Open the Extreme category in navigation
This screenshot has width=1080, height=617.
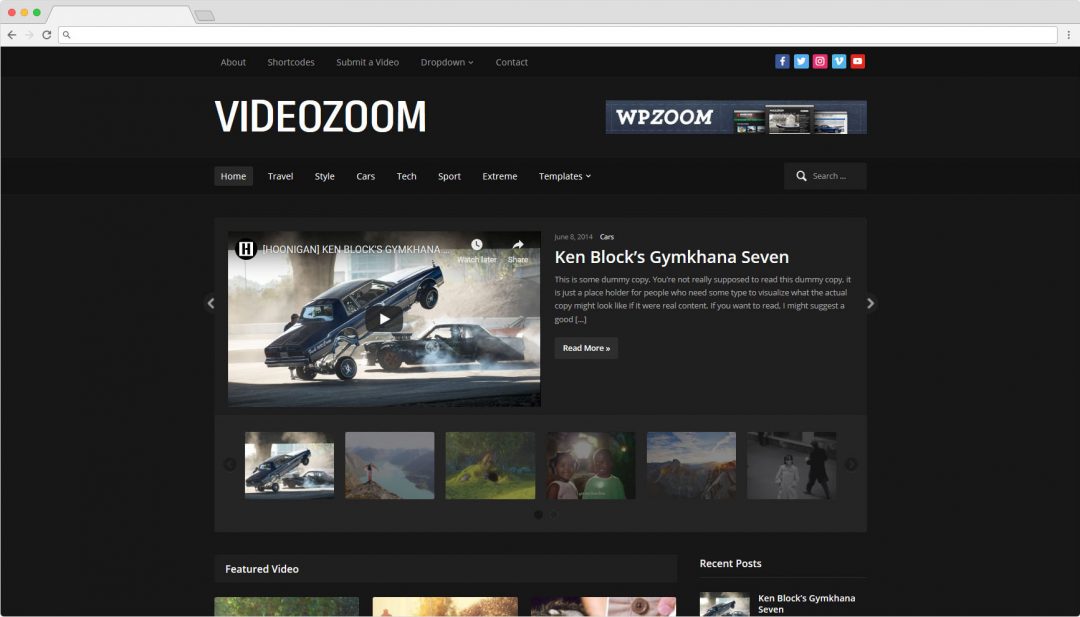[x=499, y=176]
